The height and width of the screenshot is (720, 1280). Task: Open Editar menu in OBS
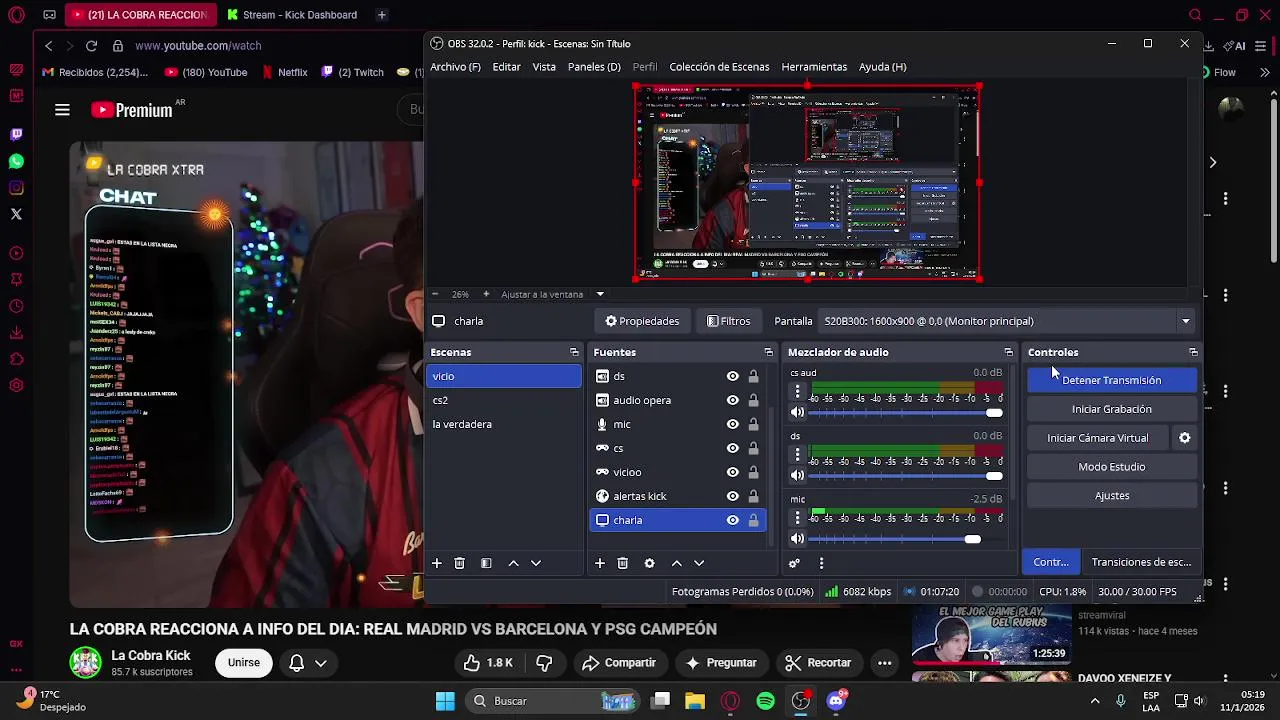point(506,67)
